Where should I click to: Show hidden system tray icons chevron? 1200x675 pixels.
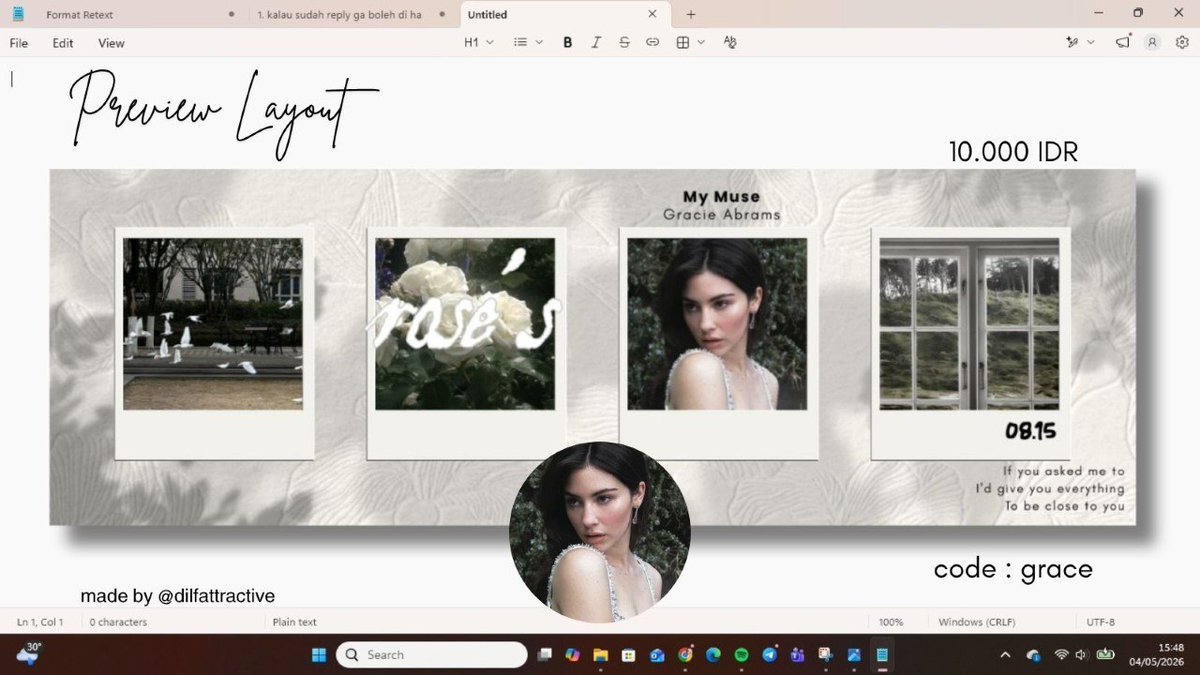(1005, 655)
